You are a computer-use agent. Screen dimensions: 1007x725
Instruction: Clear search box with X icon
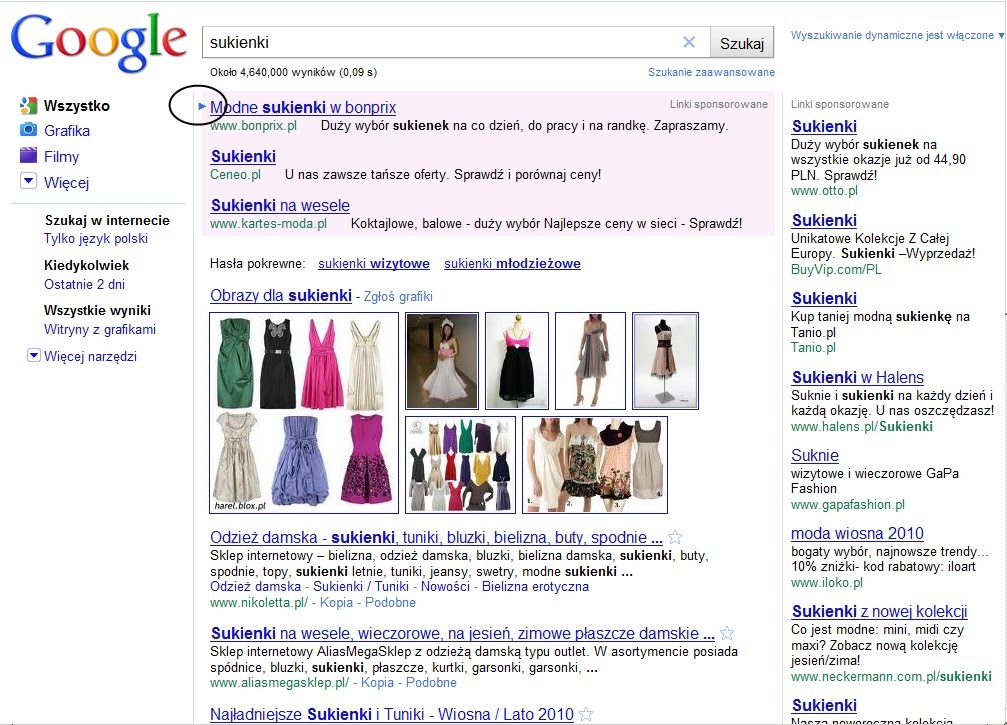point(689,42)
